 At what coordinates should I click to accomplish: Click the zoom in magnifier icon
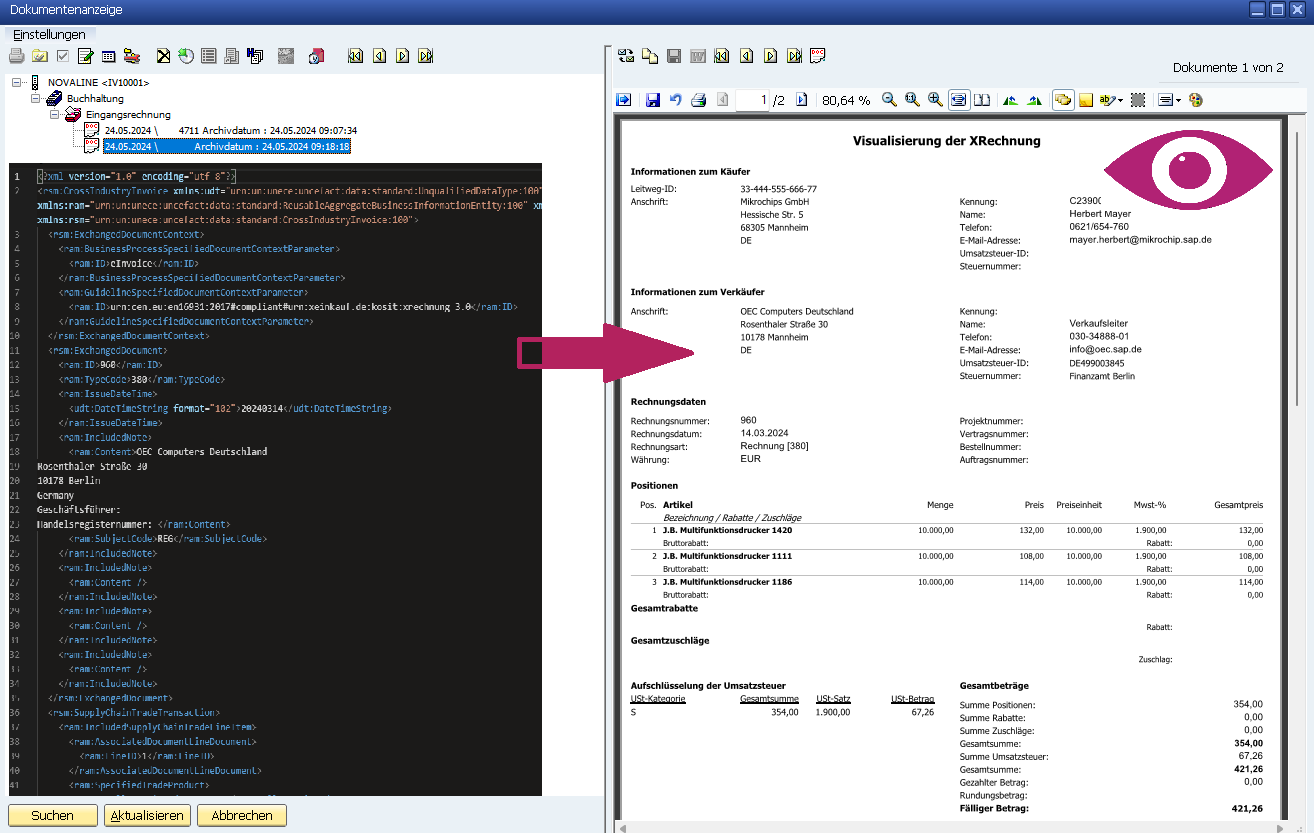click(935, 100)
